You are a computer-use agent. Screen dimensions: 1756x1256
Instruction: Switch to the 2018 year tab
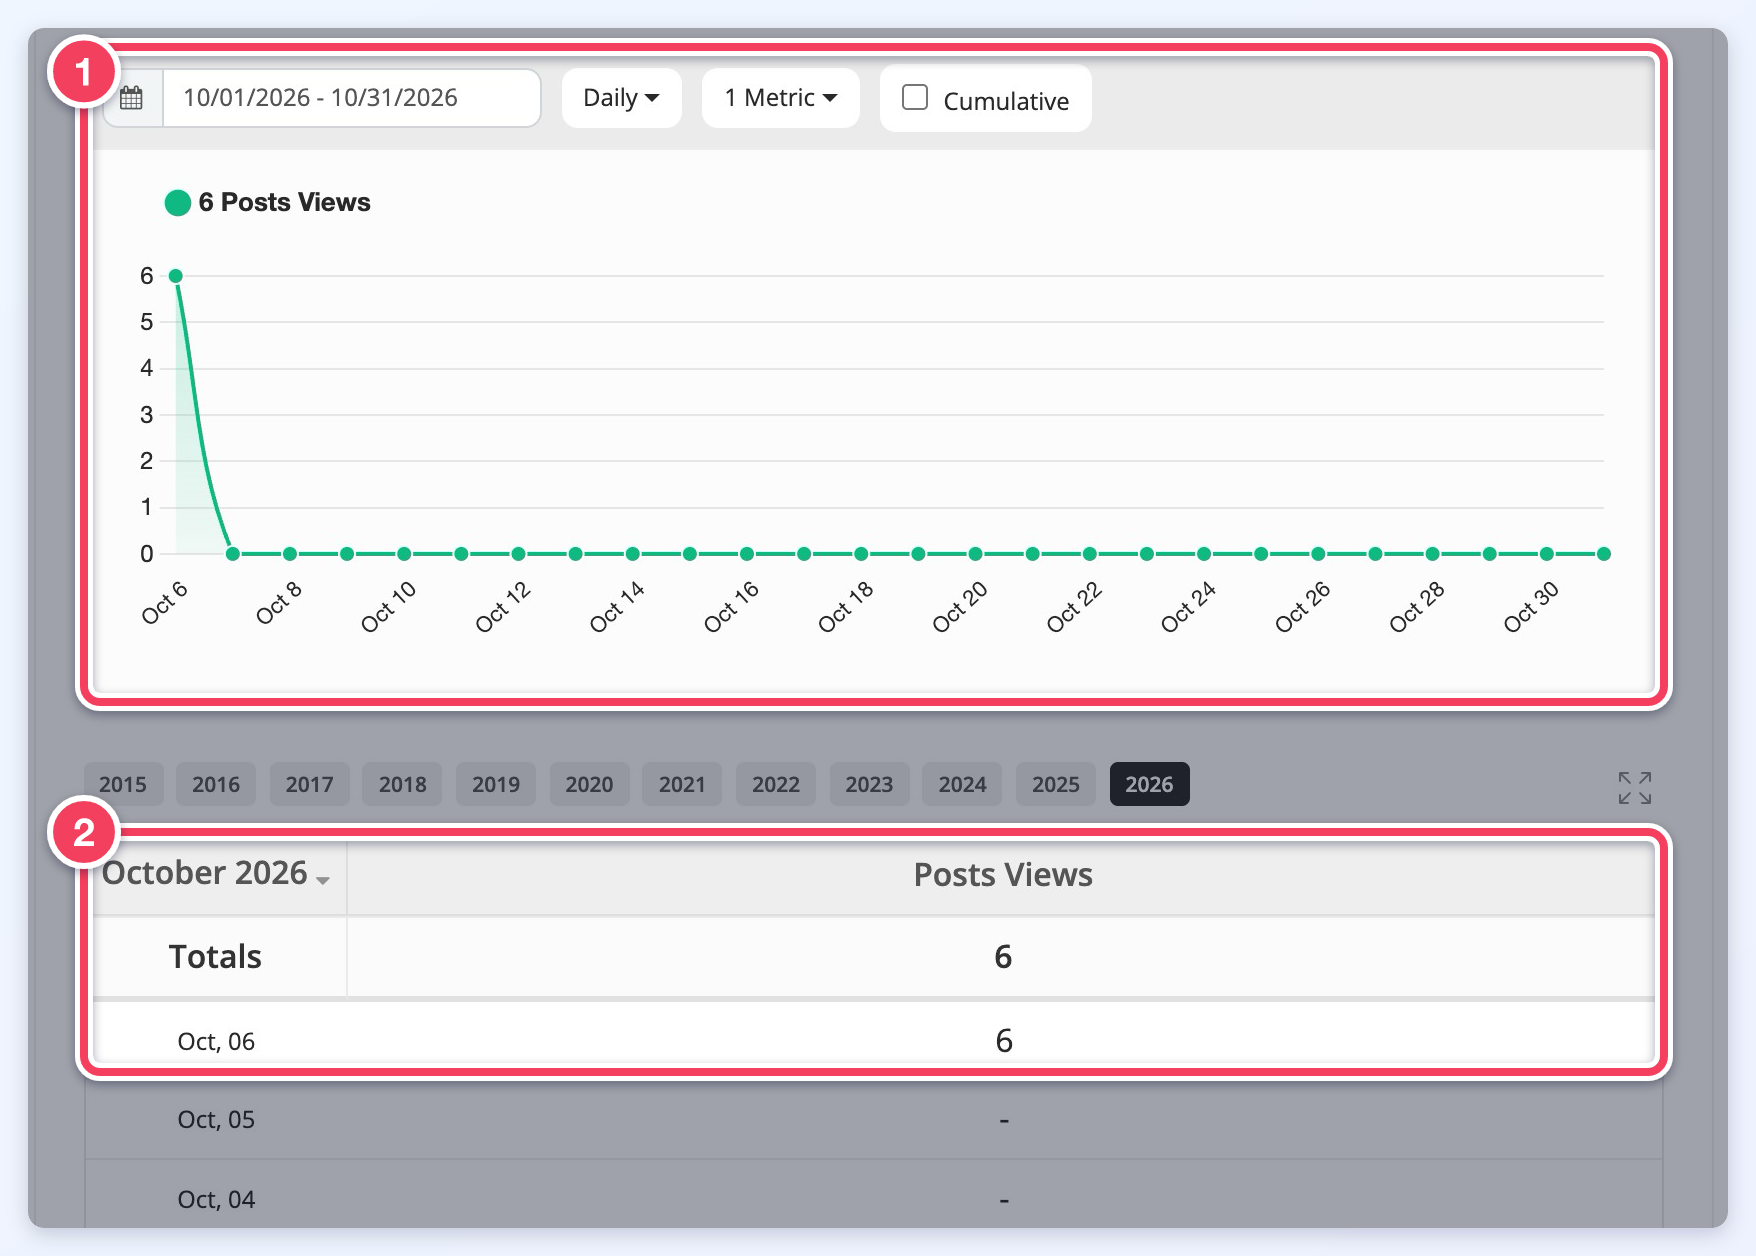tap(403, 784)
